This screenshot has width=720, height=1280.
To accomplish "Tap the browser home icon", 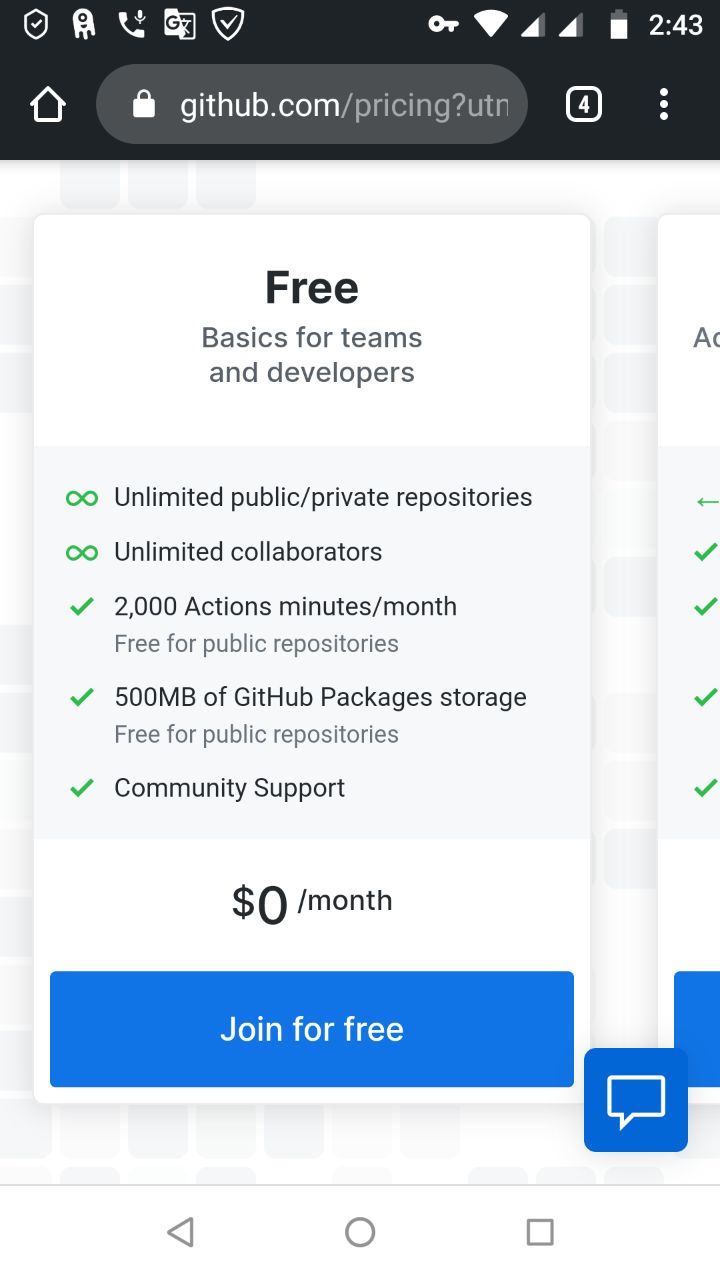I will (x=48, y=104).
